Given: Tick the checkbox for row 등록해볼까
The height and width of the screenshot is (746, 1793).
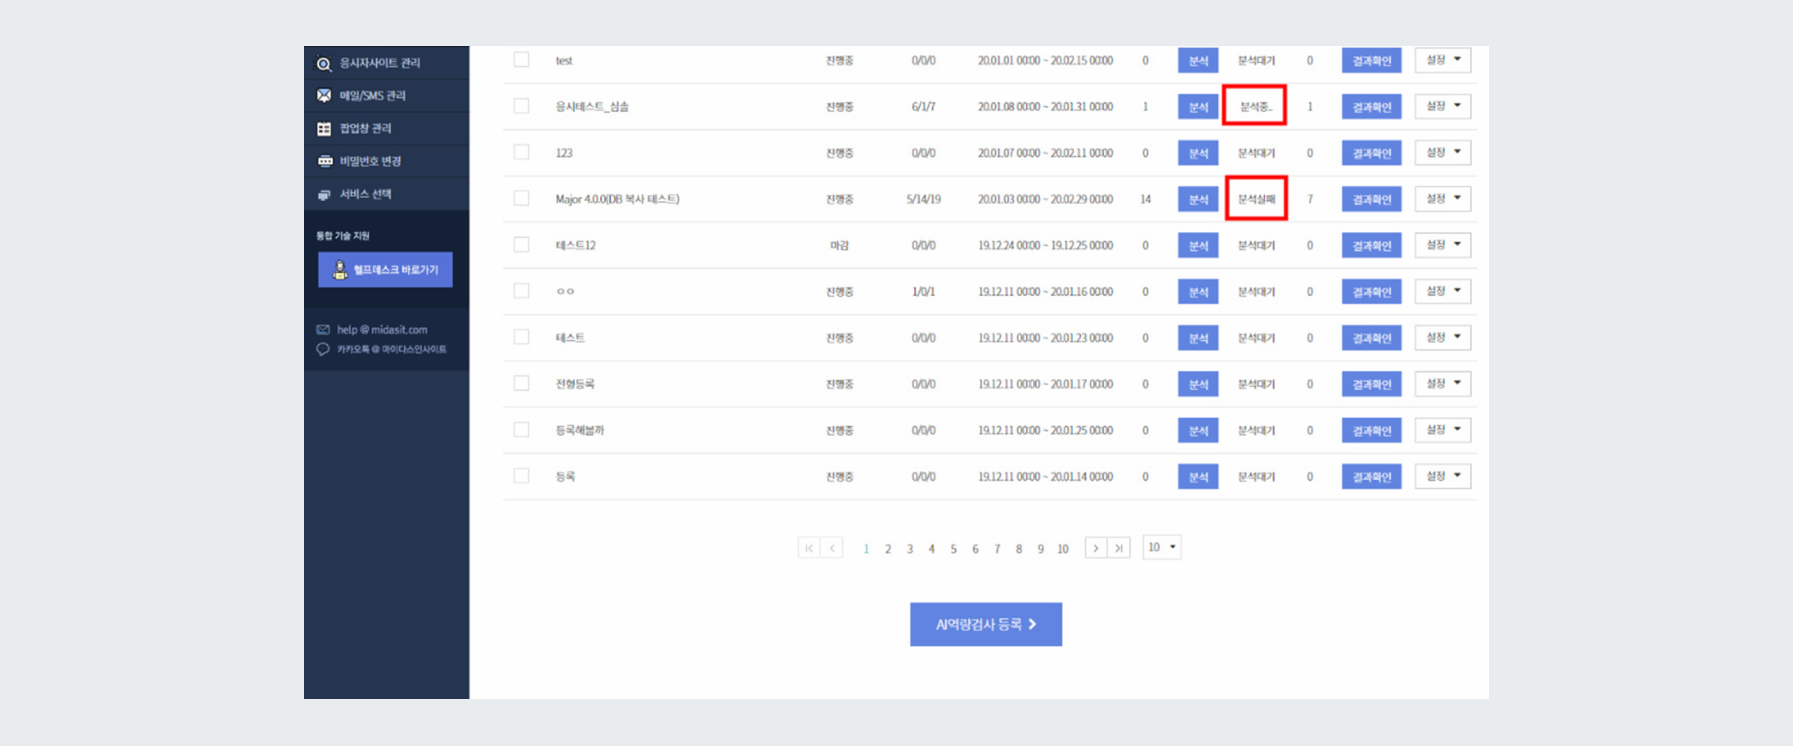Looking at the screenshot, I should [x=521, y=429].
